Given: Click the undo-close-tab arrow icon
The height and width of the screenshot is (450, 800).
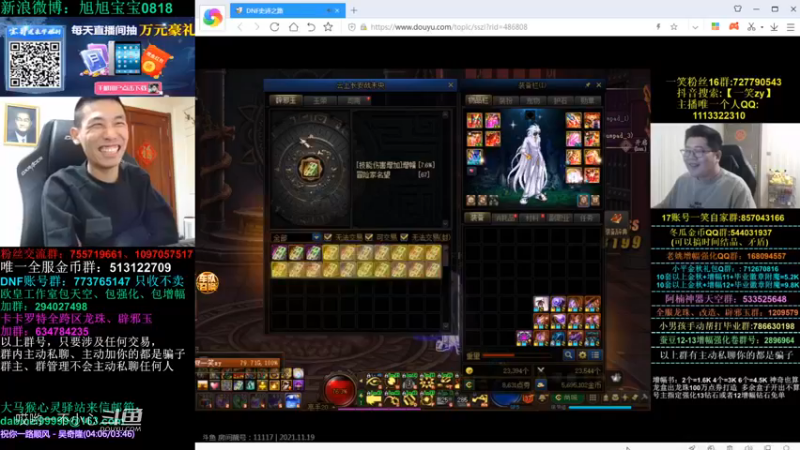Looking at the screenshot, I should click(311, 27).
